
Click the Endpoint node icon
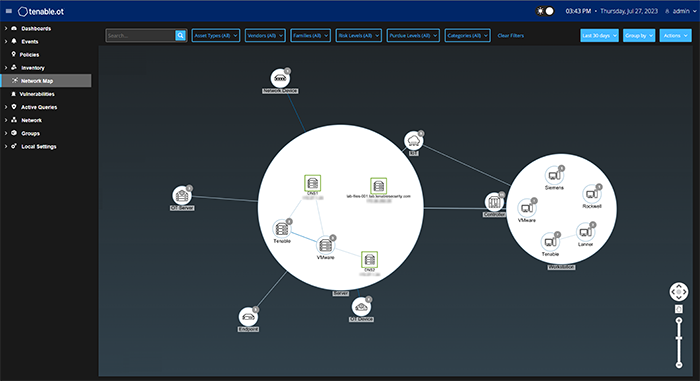pos(248,317)
